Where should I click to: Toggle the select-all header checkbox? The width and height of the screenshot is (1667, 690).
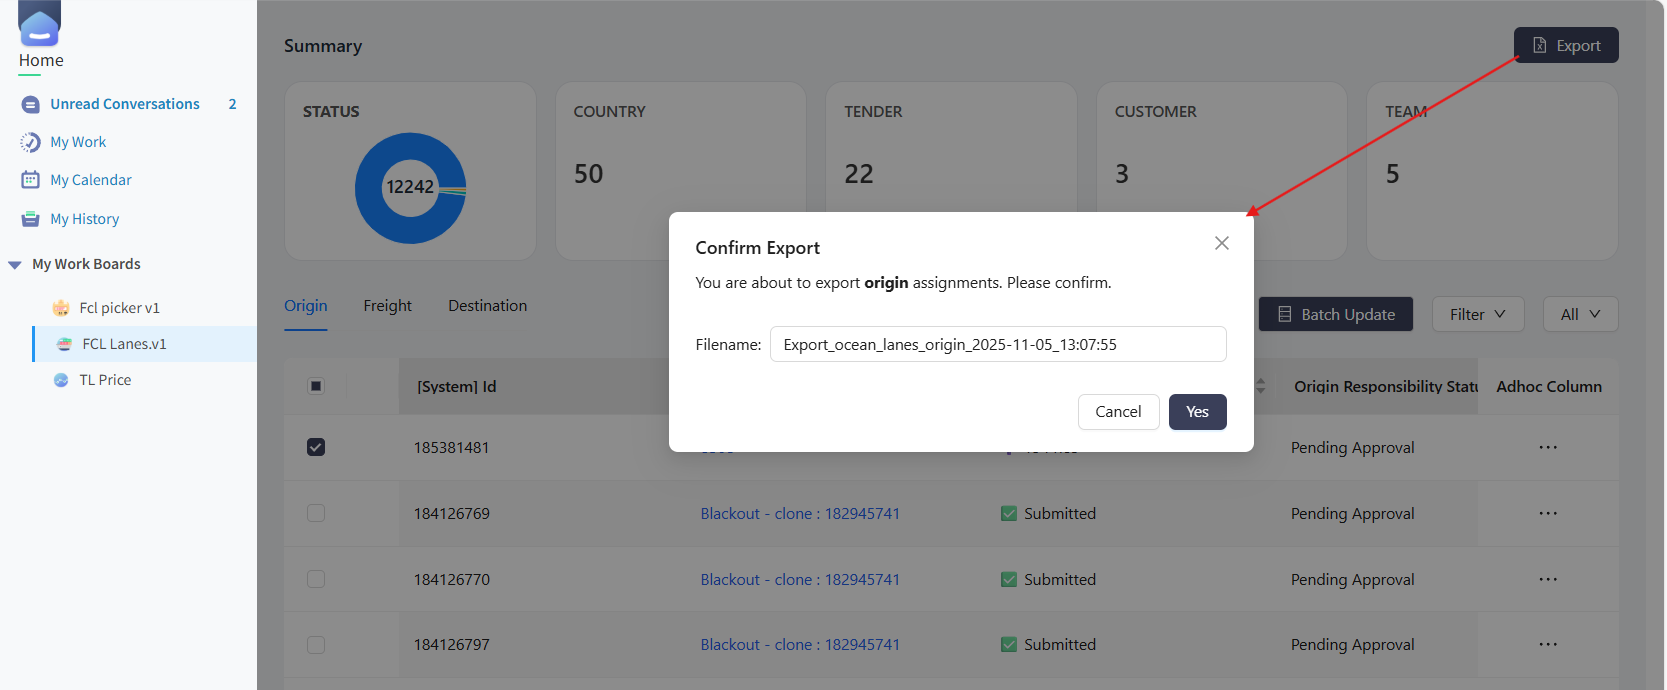pos(316,386)
